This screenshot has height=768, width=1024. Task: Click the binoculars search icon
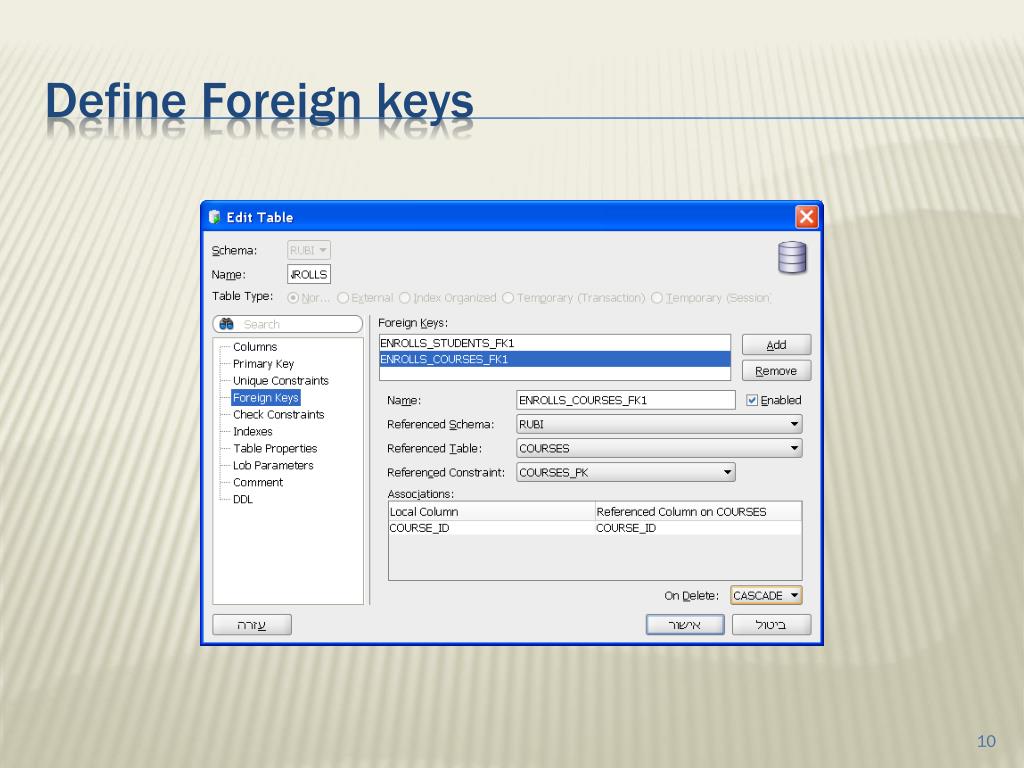click(x=227, y=324)
